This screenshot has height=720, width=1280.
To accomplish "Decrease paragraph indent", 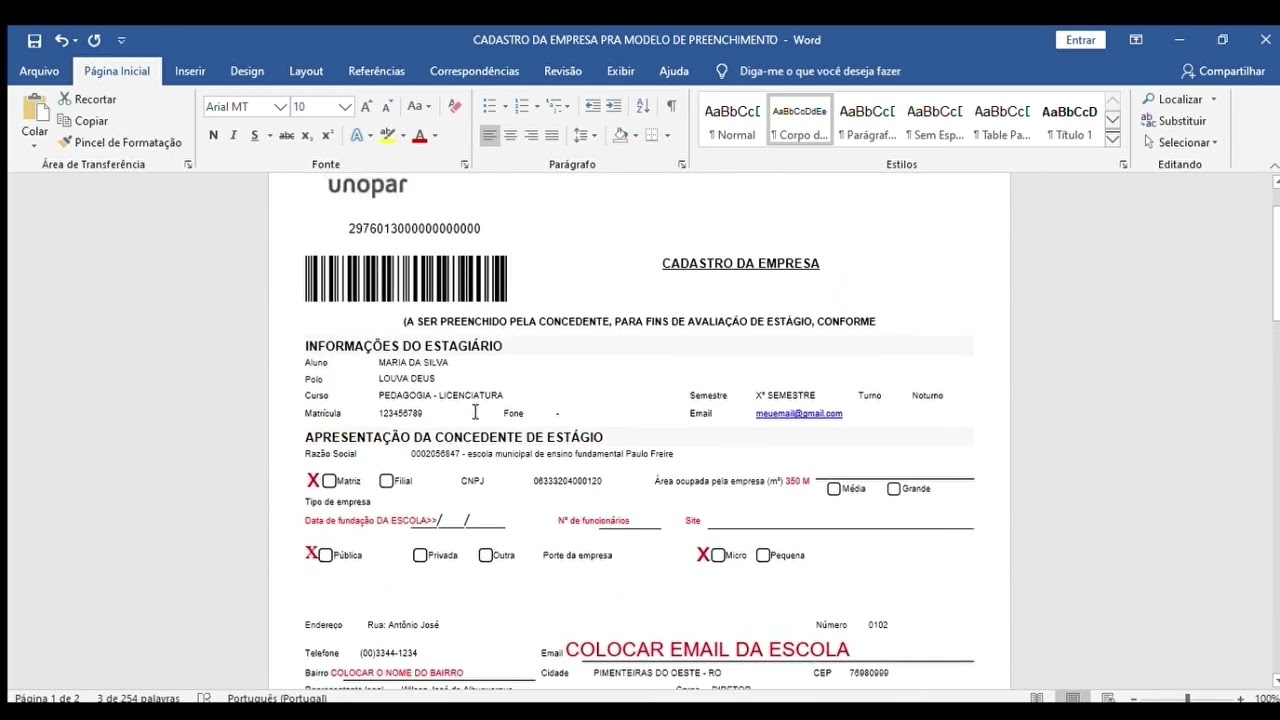I will click(592, 106).
